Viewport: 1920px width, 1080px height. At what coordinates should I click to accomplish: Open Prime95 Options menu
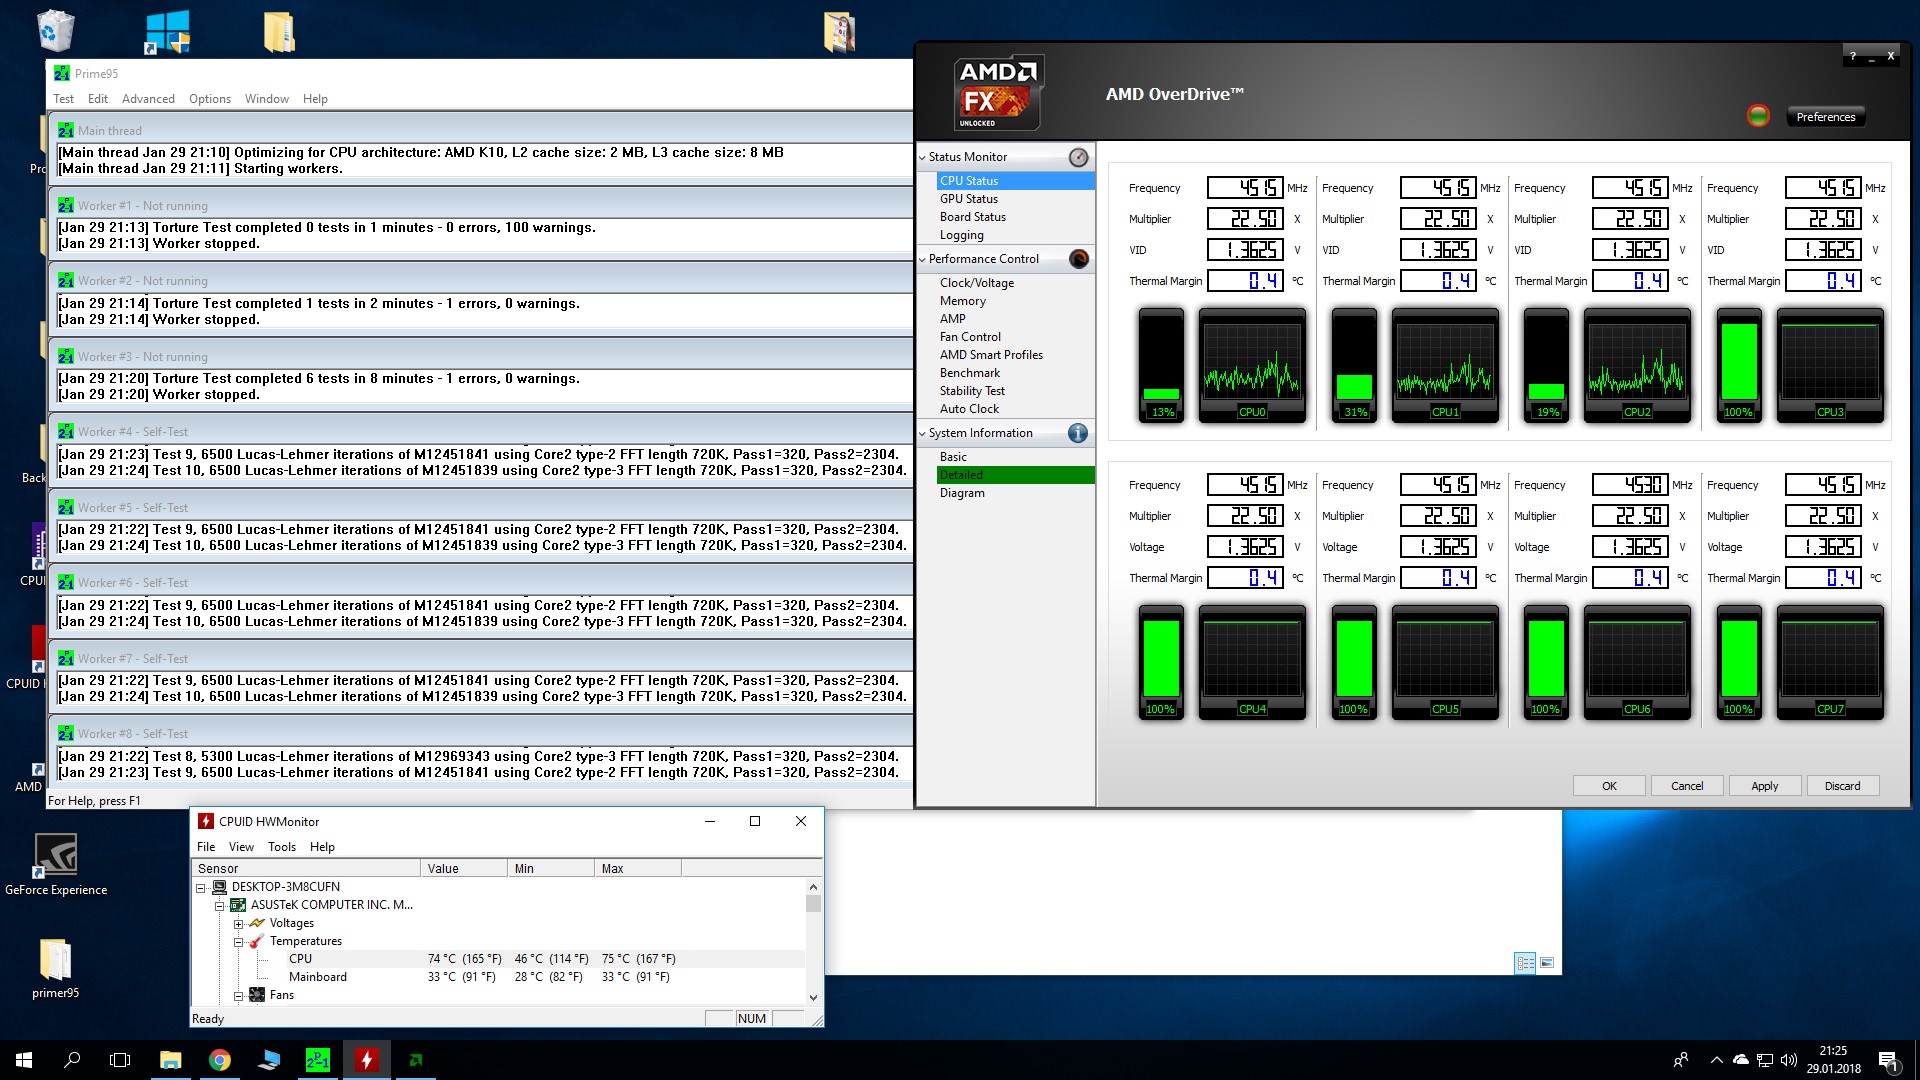click(210, 99)
